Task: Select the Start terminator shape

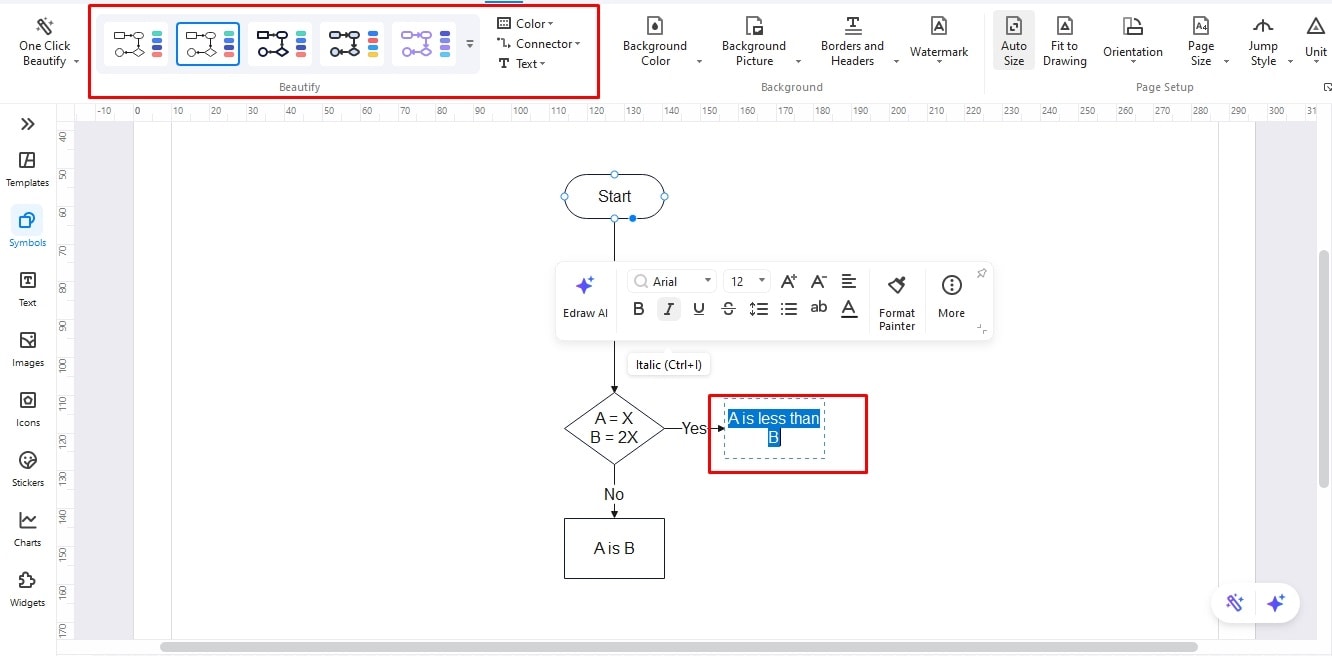Action: (x=614, y=196)
